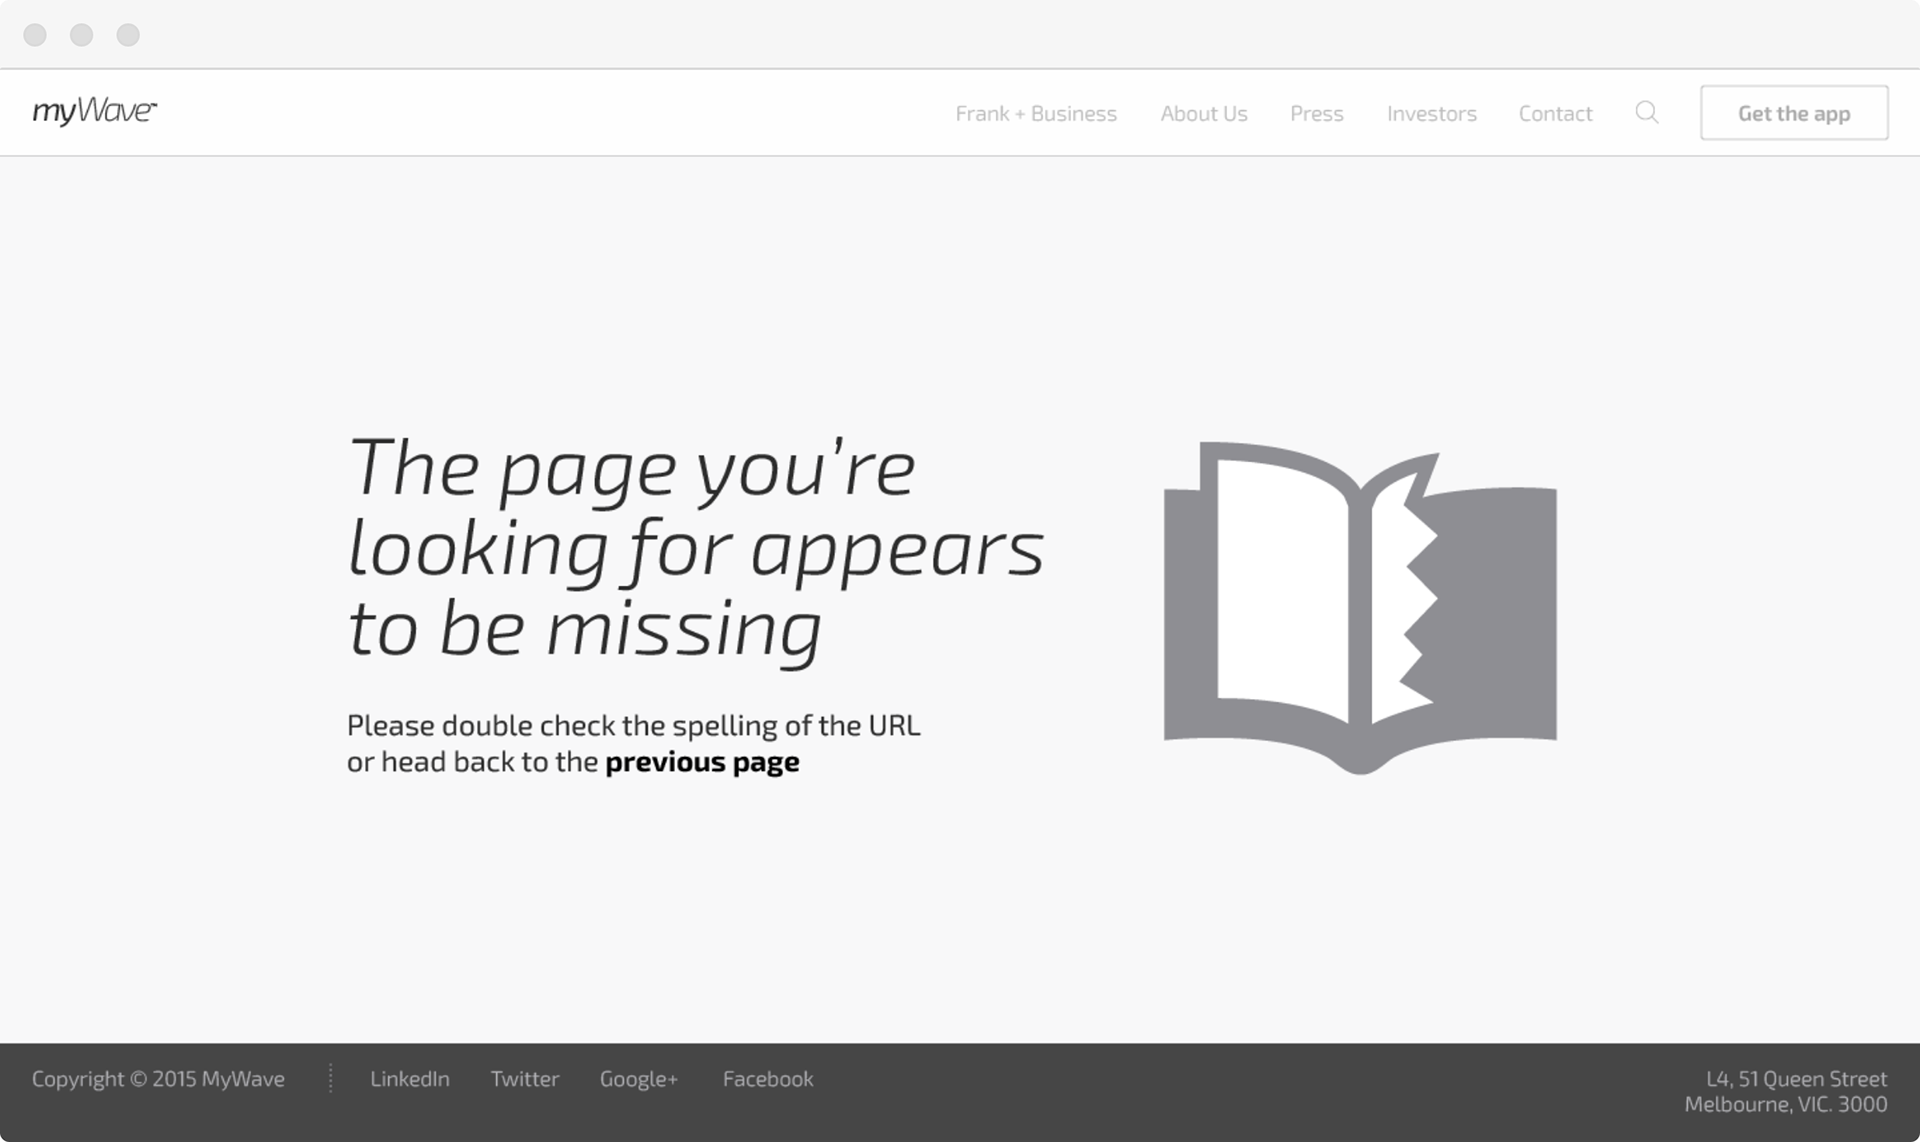Go to About Us page
This screenshot has width=1920, height=1142.
(1204, 114)
